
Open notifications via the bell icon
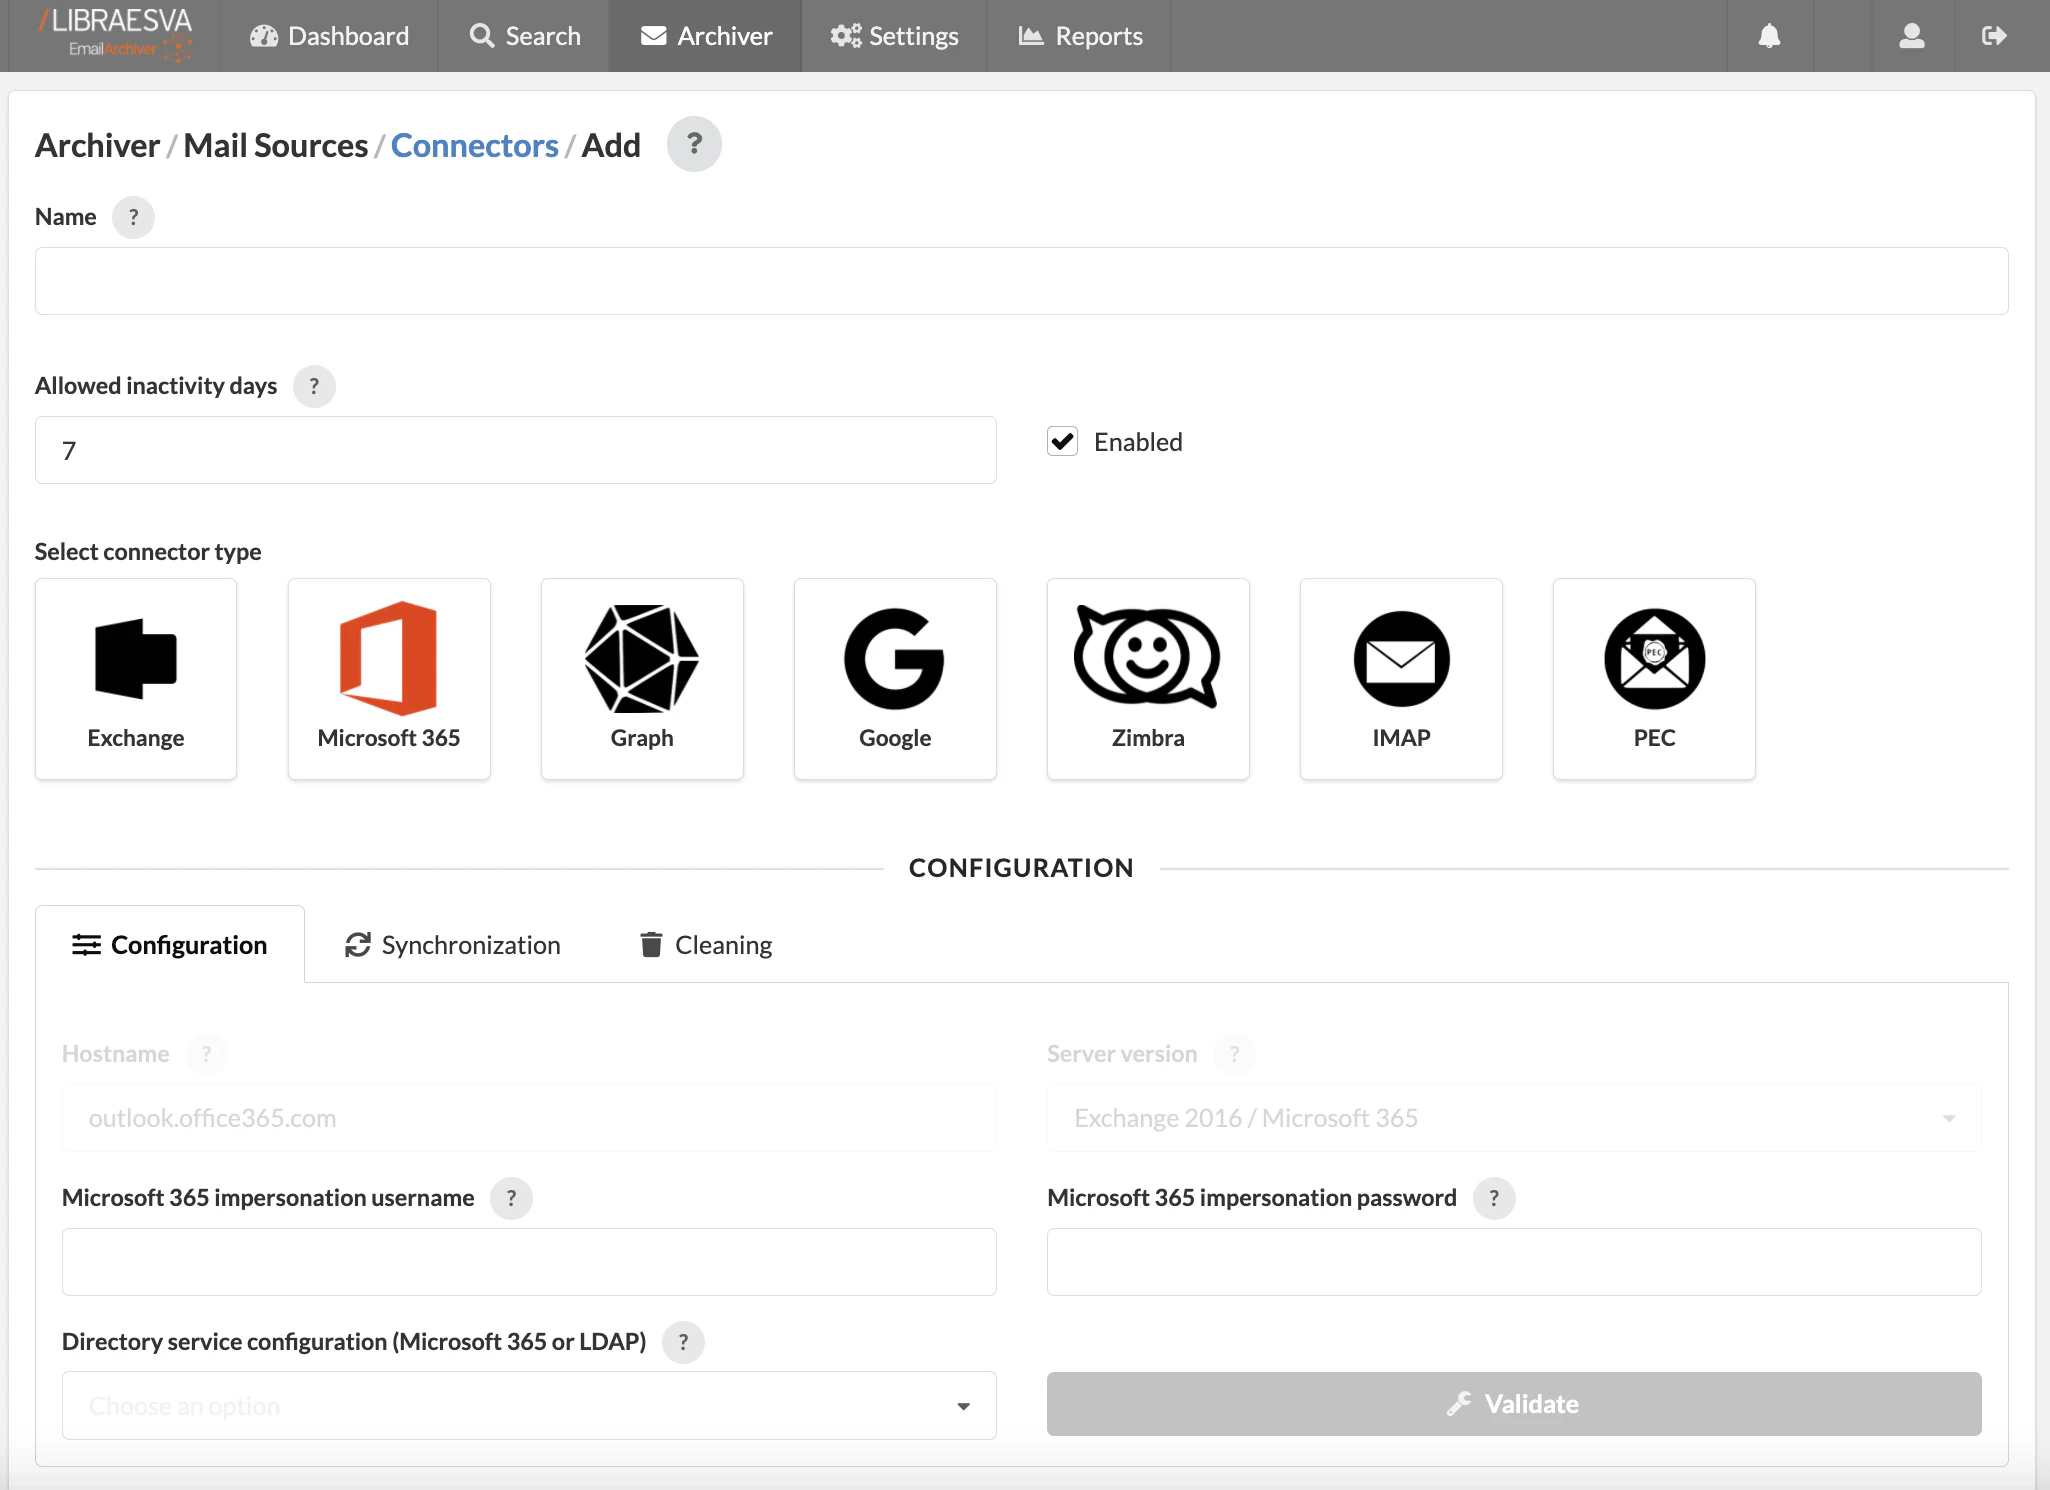click(x=1769, y=35)
